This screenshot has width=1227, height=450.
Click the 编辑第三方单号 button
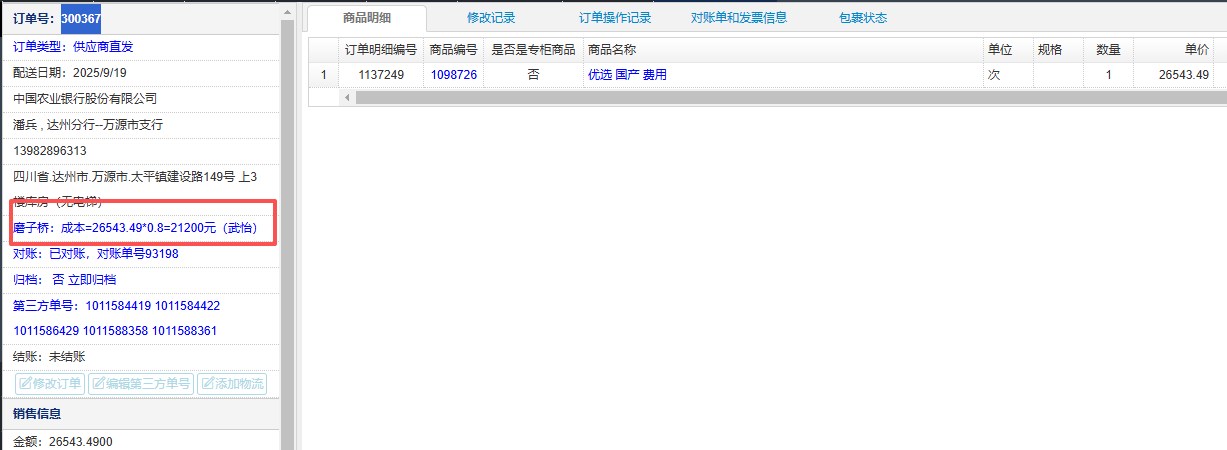click(140, 384)
